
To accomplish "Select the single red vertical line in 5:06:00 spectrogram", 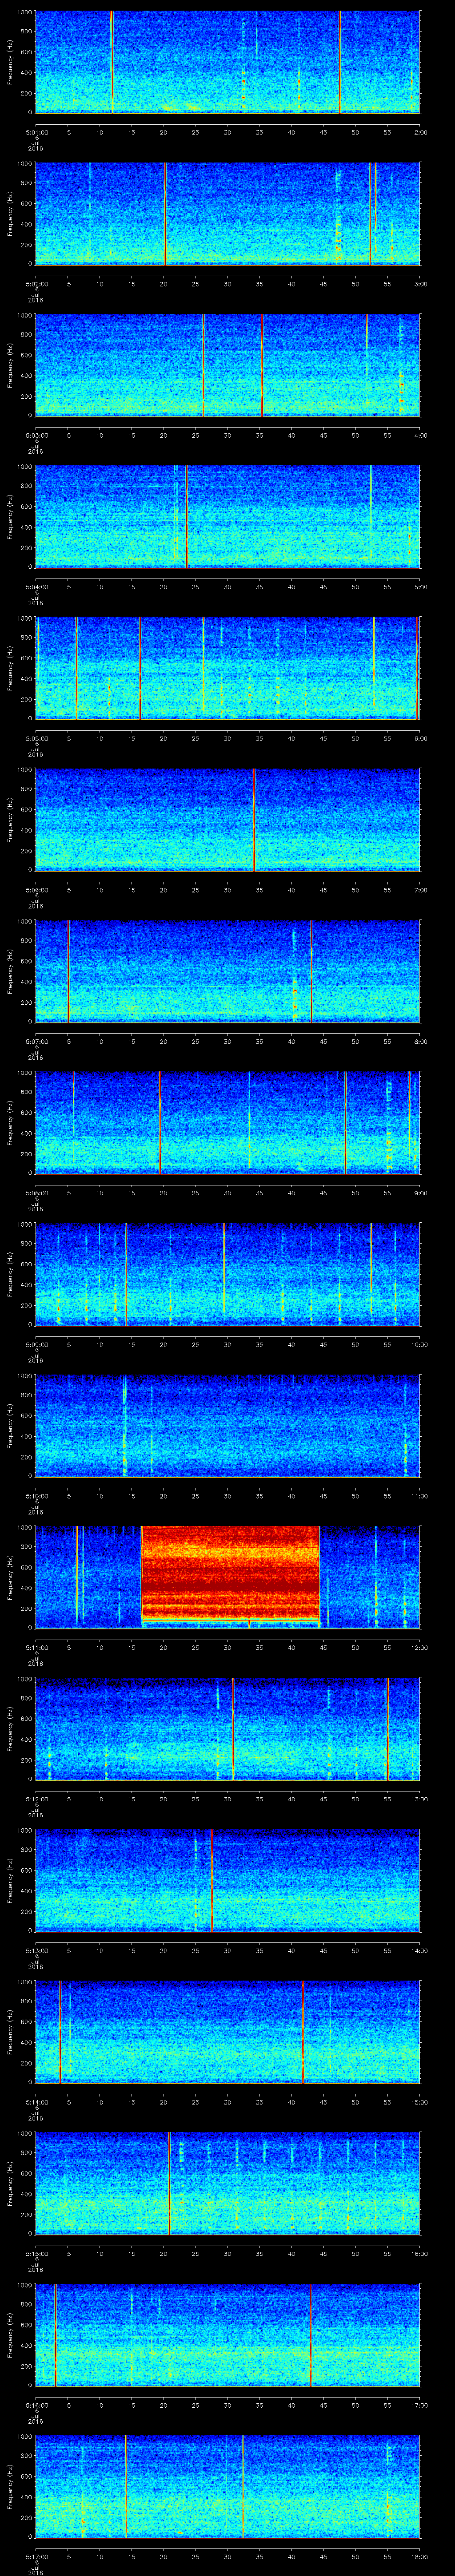I will point(255,819).
